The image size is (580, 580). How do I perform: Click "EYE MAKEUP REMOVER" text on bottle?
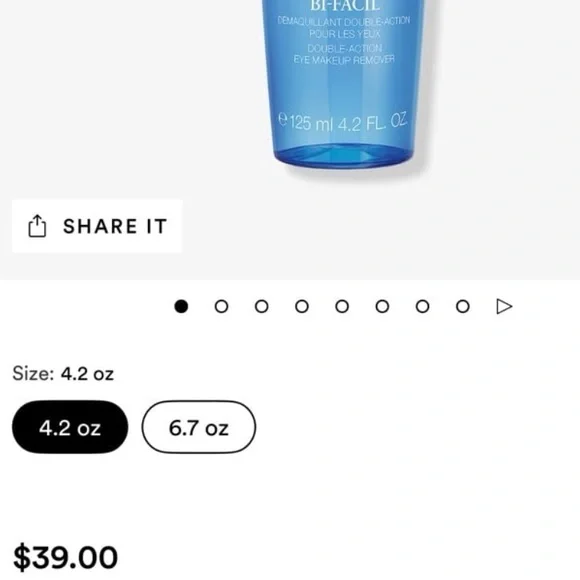point(344,60)
